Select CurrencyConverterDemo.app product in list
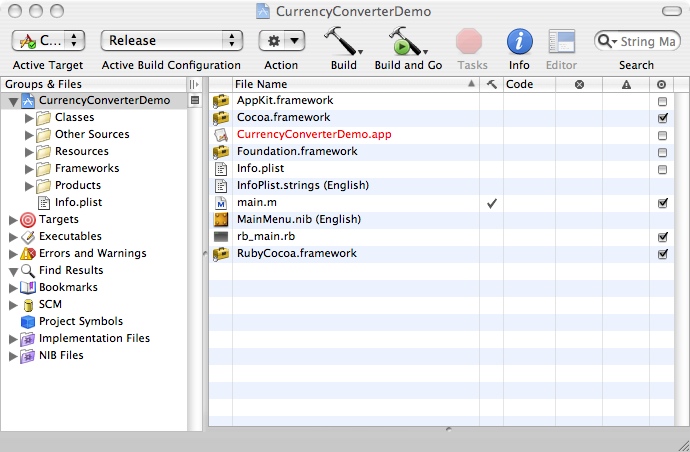This screenshot has height=452, width=690. [x=314, y=134]
